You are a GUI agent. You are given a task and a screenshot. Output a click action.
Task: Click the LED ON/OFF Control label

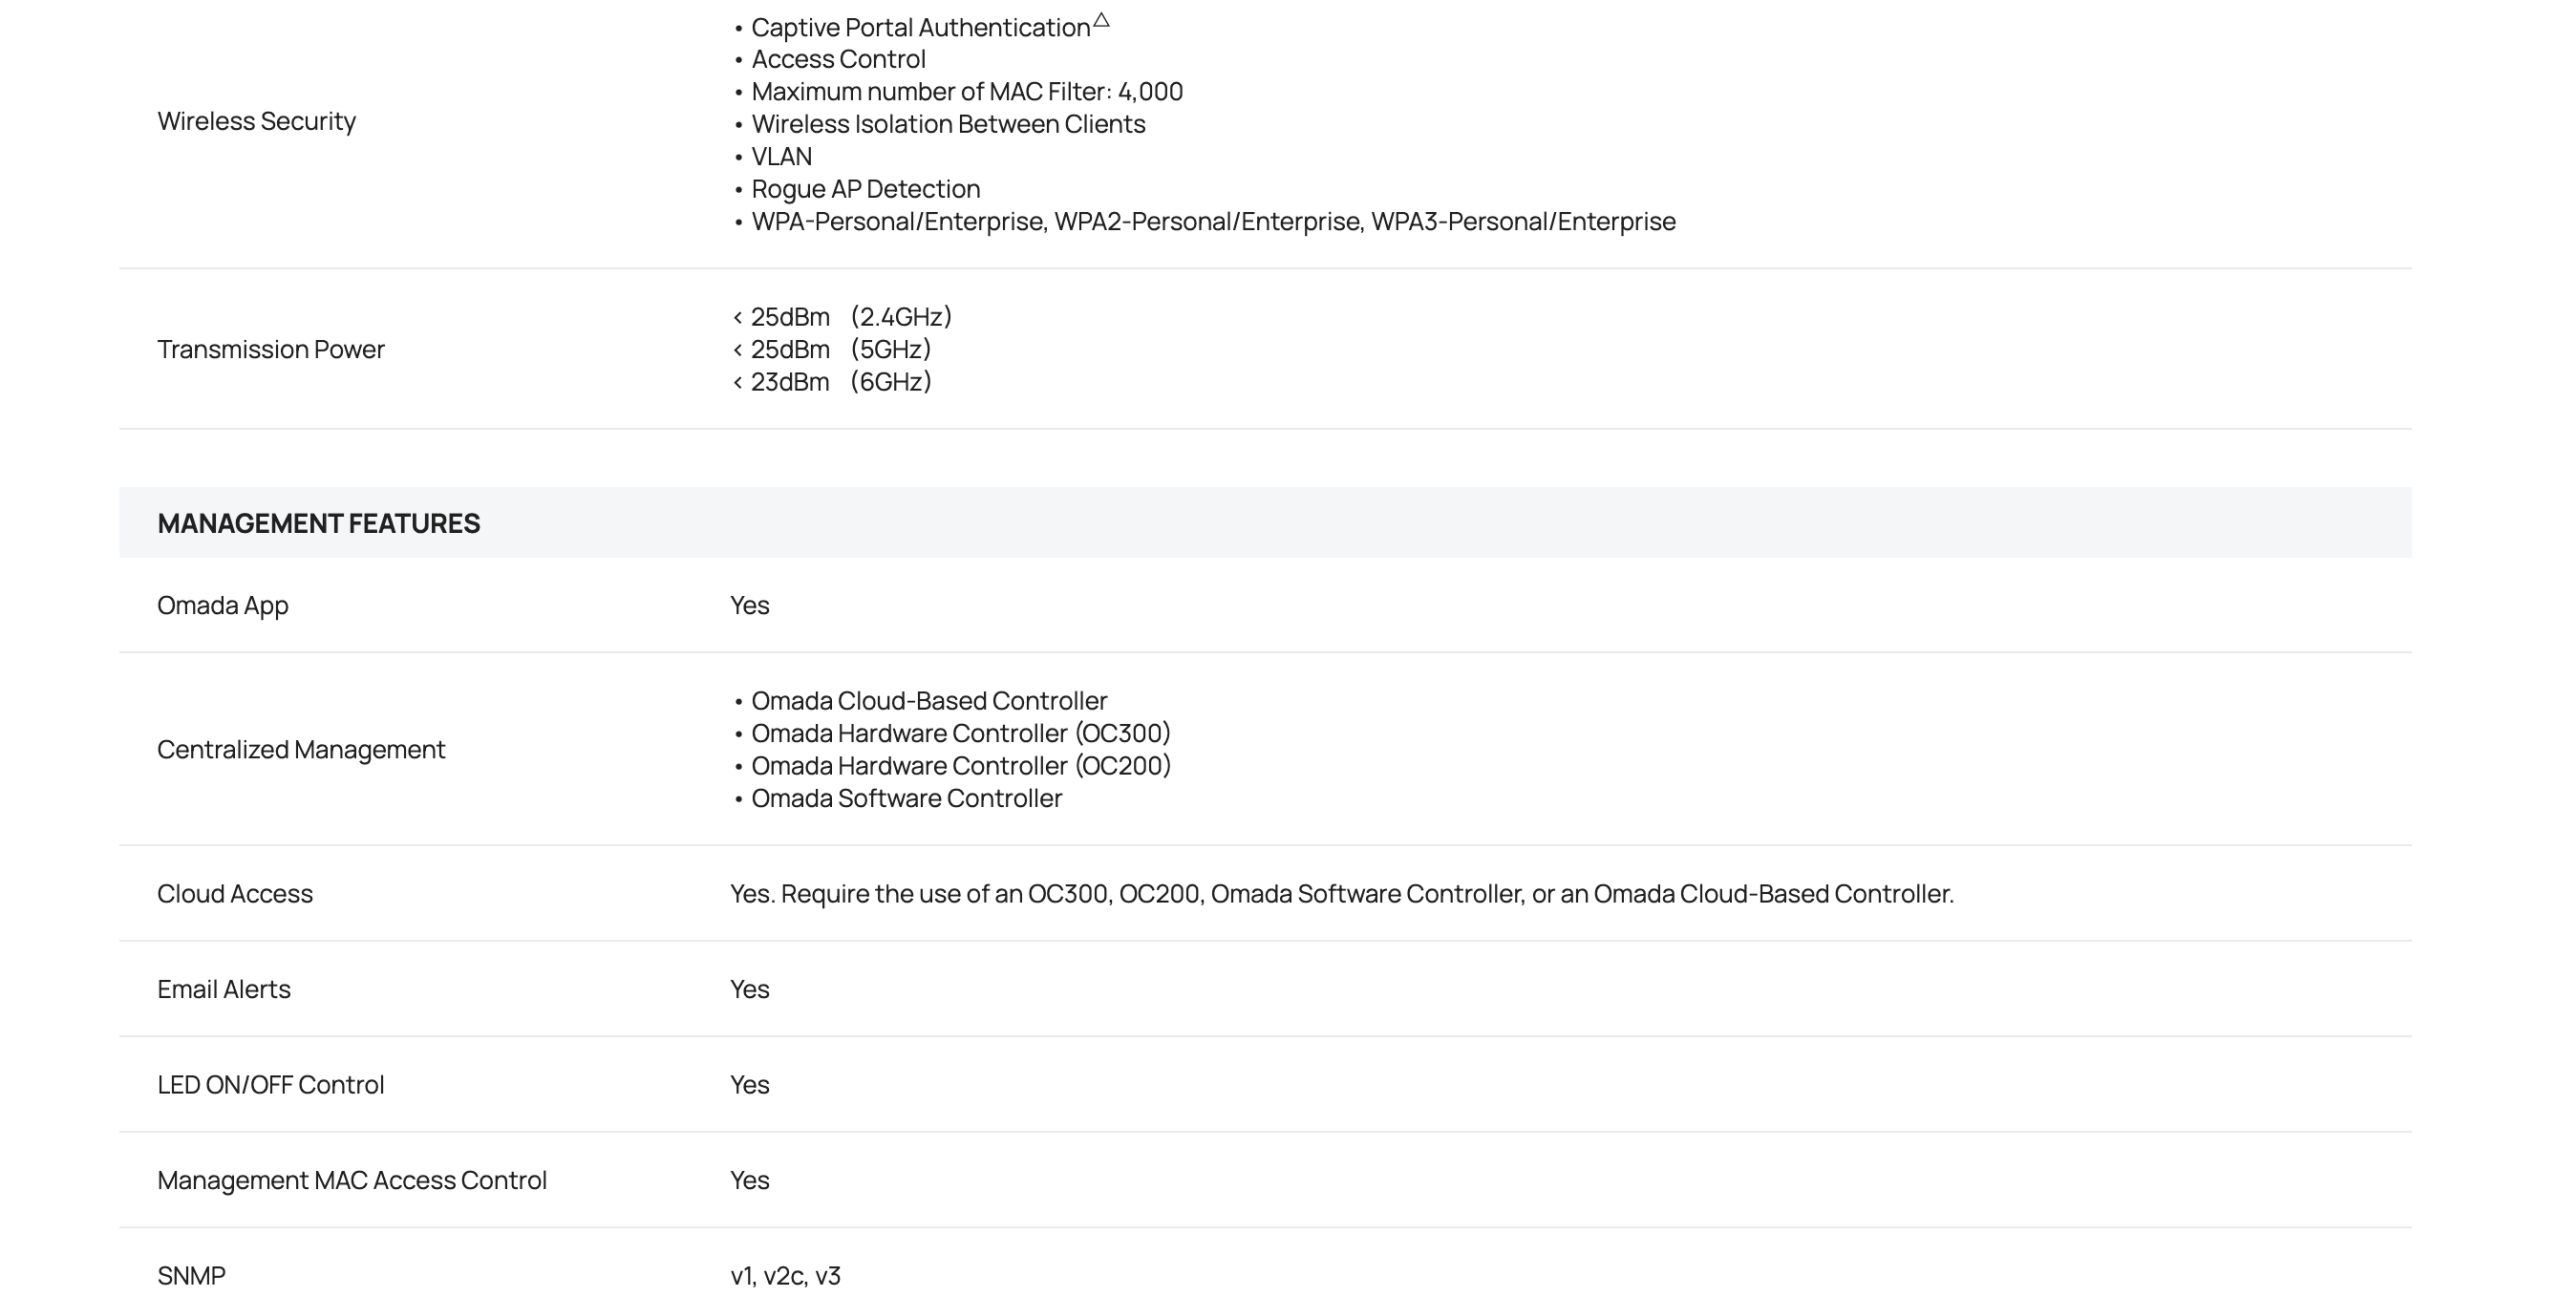pos(270,1084)
